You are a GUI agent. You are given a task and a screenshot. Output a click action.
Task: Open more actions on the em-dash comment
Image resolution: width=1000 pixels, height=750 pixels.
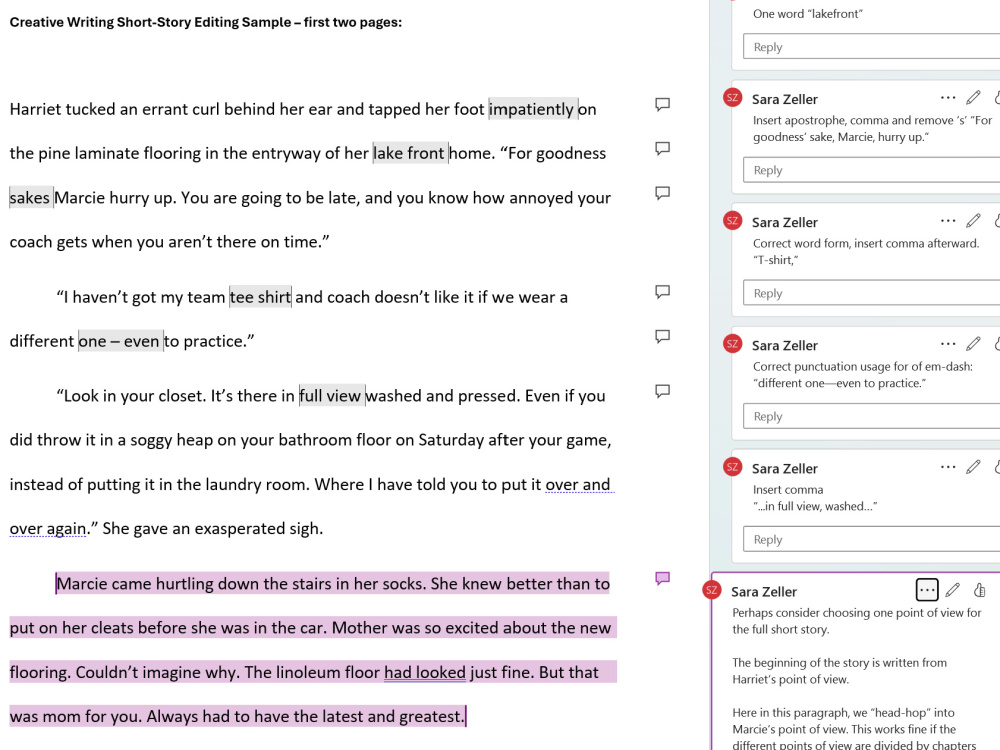pyautogui.click(x=947, y=344)
